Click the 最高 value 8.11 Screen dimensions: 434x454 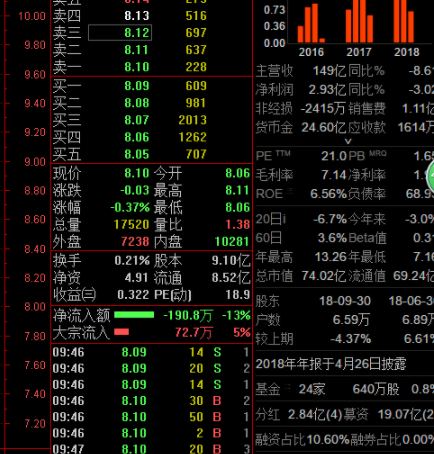237,190
